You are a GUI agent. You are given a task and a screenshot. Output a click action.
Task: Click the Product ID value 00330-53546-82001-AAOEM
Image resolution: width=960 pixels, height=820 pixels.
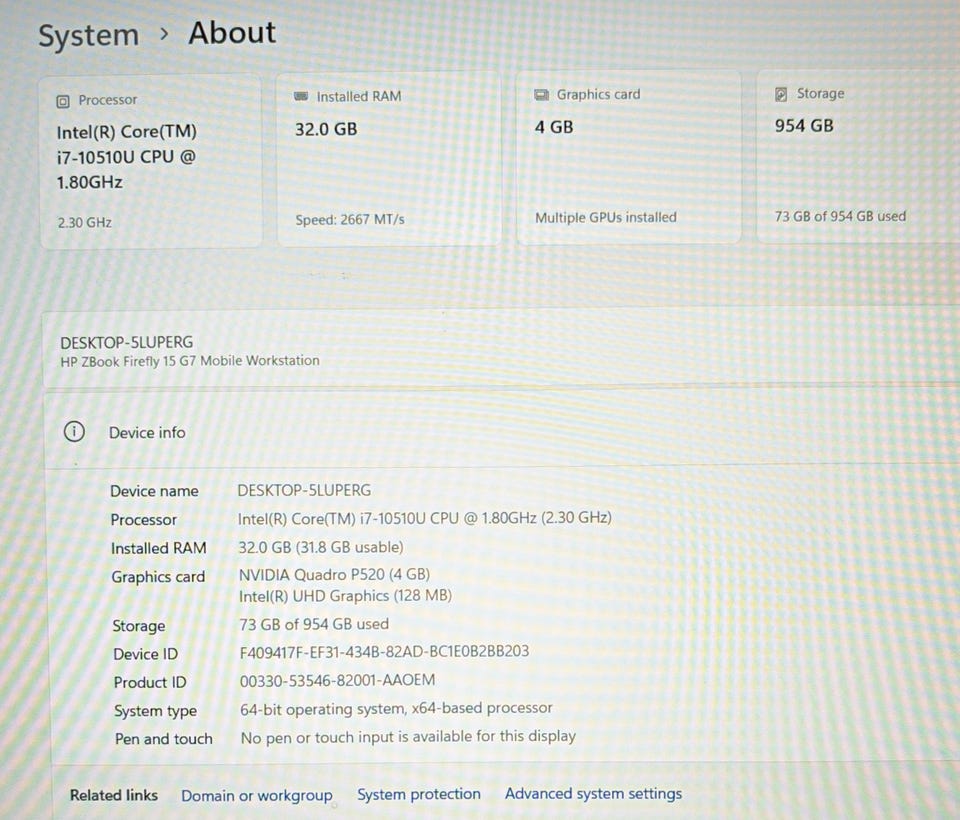point(337,680)
